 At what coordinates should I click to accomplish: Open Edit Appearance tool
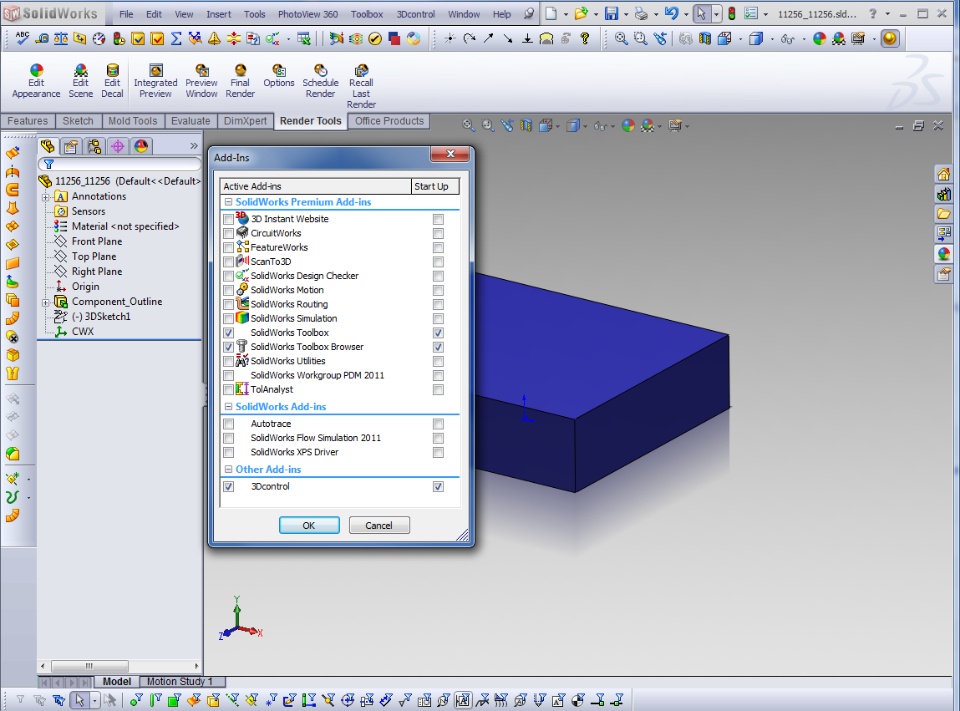coord(36,81)
